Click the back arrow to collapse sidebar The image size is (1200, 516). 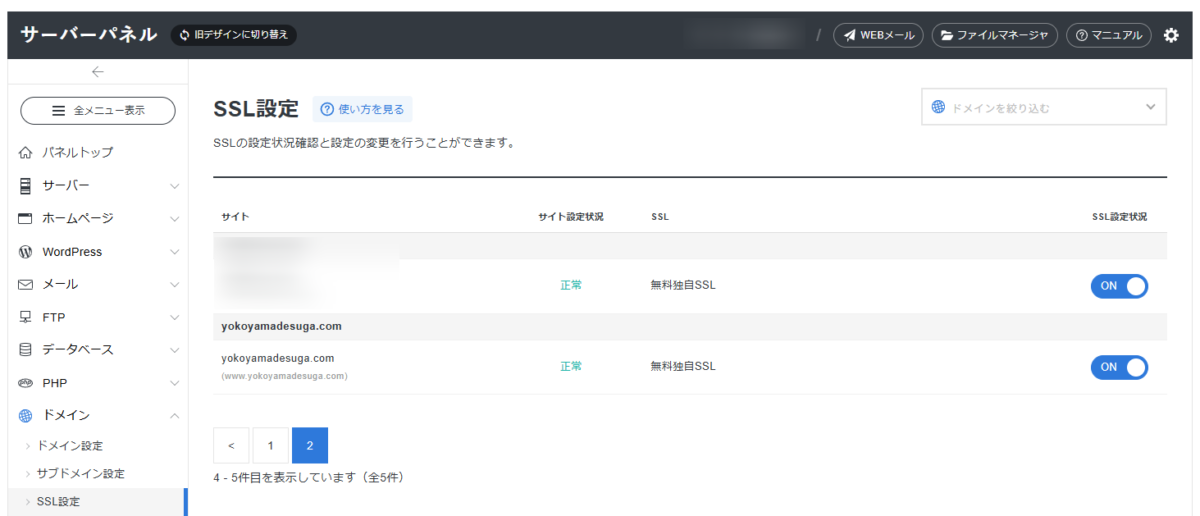(x=97, y=72)
